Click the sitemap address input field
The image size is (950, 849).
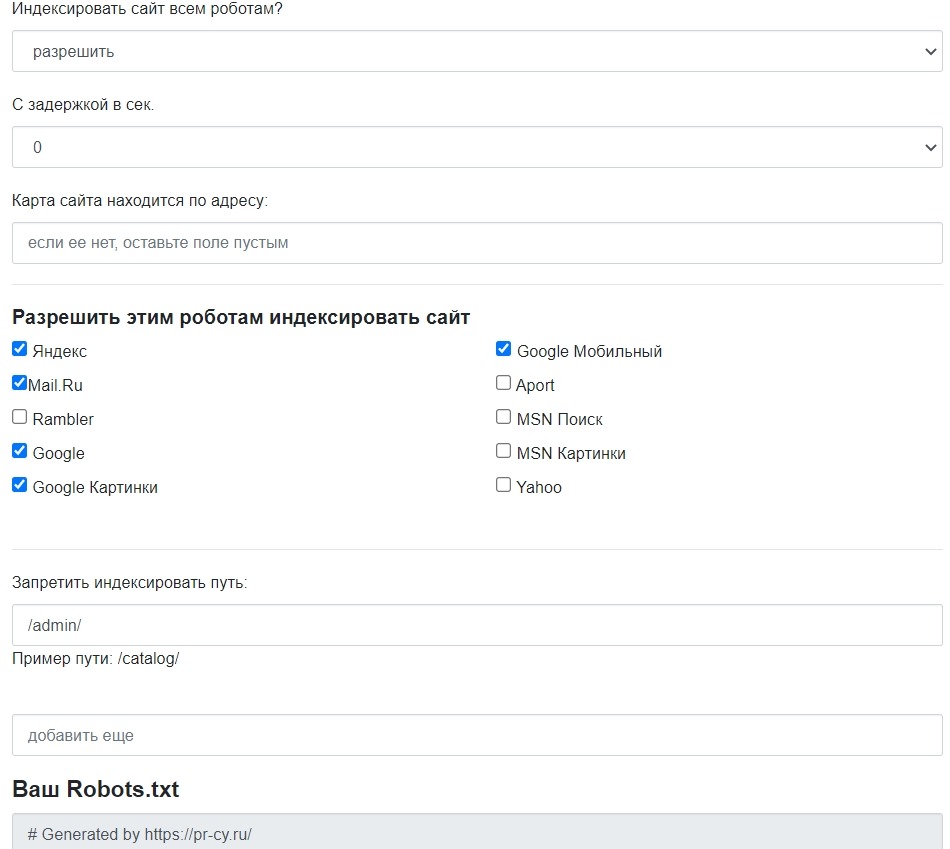pyautogui.click(x=475, y=242)
